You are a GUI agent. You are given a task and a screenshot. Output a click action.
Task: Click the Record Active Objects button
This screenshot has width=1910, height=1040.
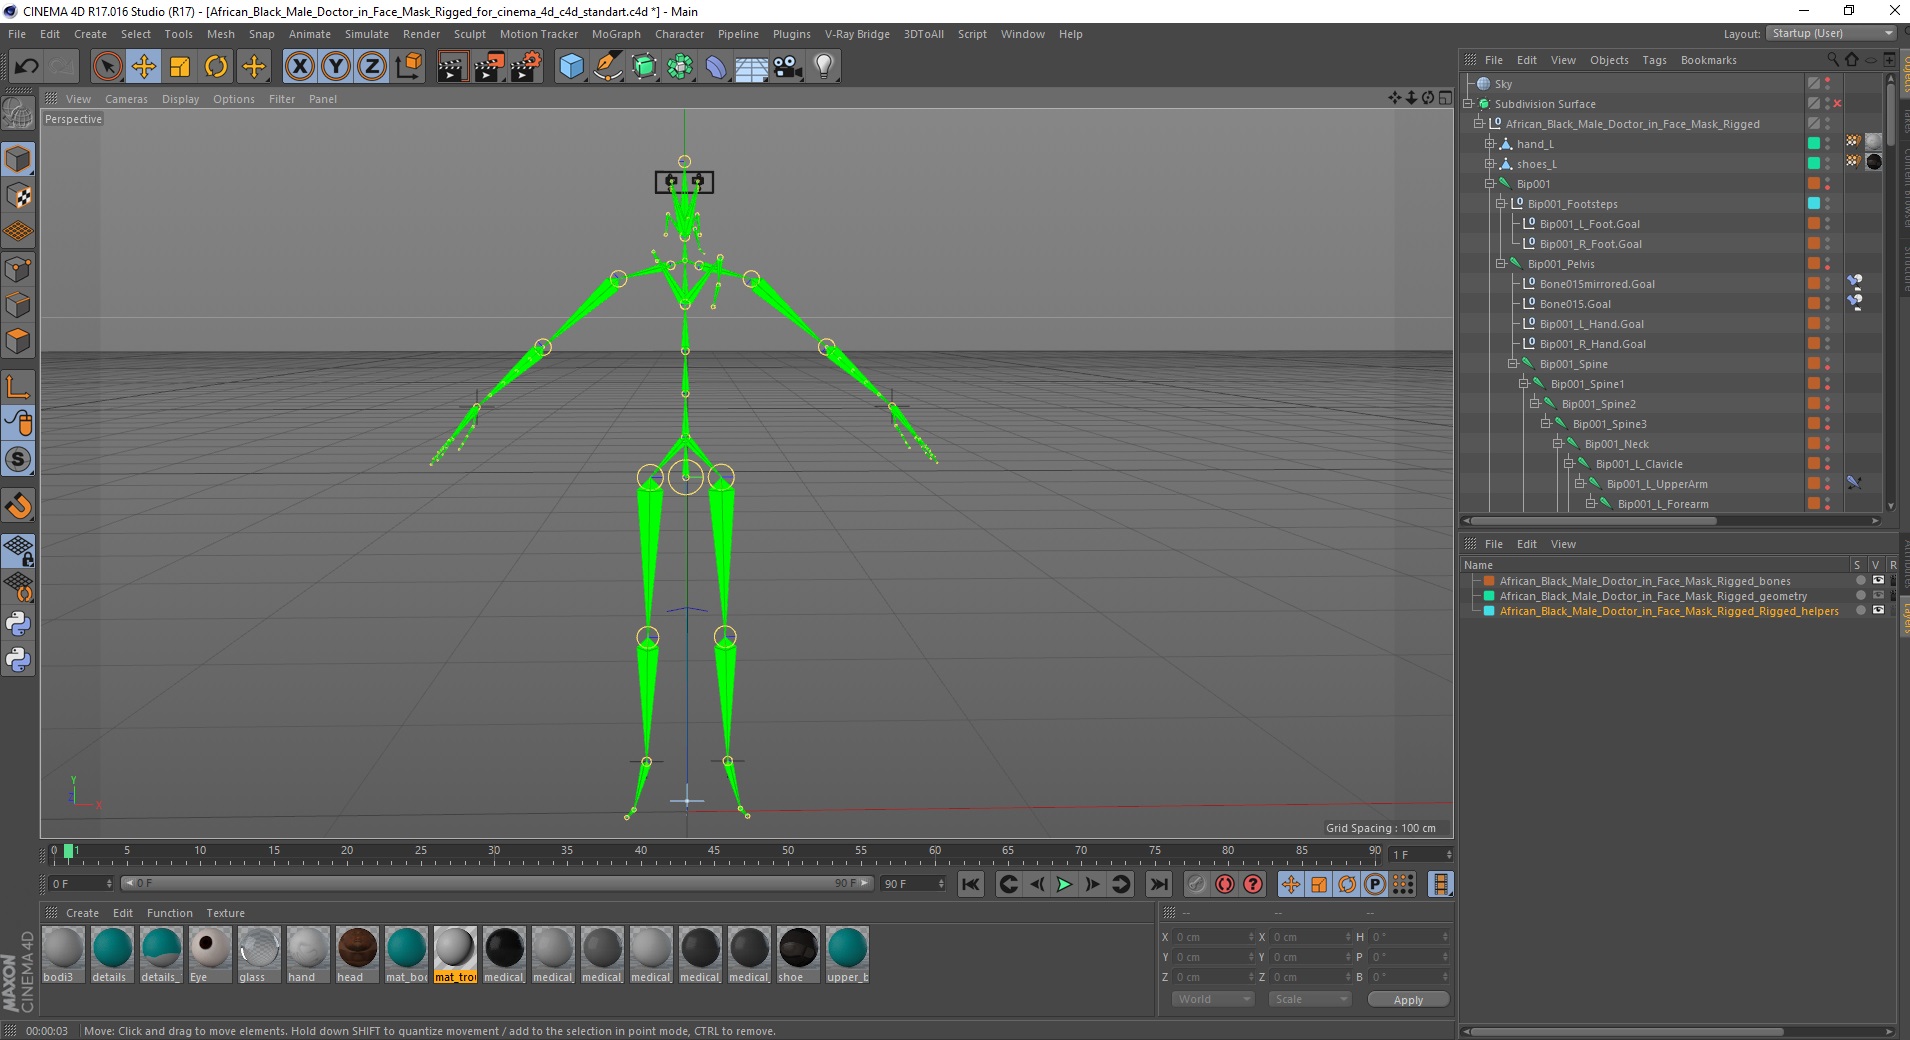pos(1196,884)
